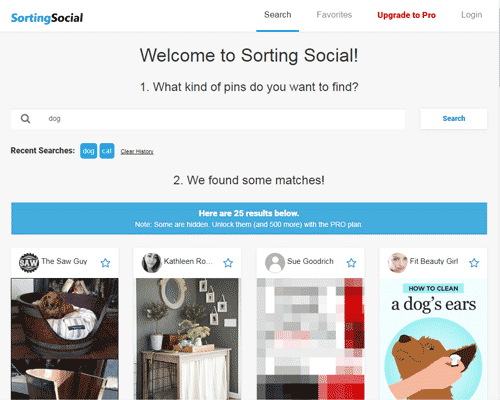This screenshot has width=500, height=400.
Task: Select the 'dog' recent search tag
Action: pyautogui.click(x=88, y=151)
